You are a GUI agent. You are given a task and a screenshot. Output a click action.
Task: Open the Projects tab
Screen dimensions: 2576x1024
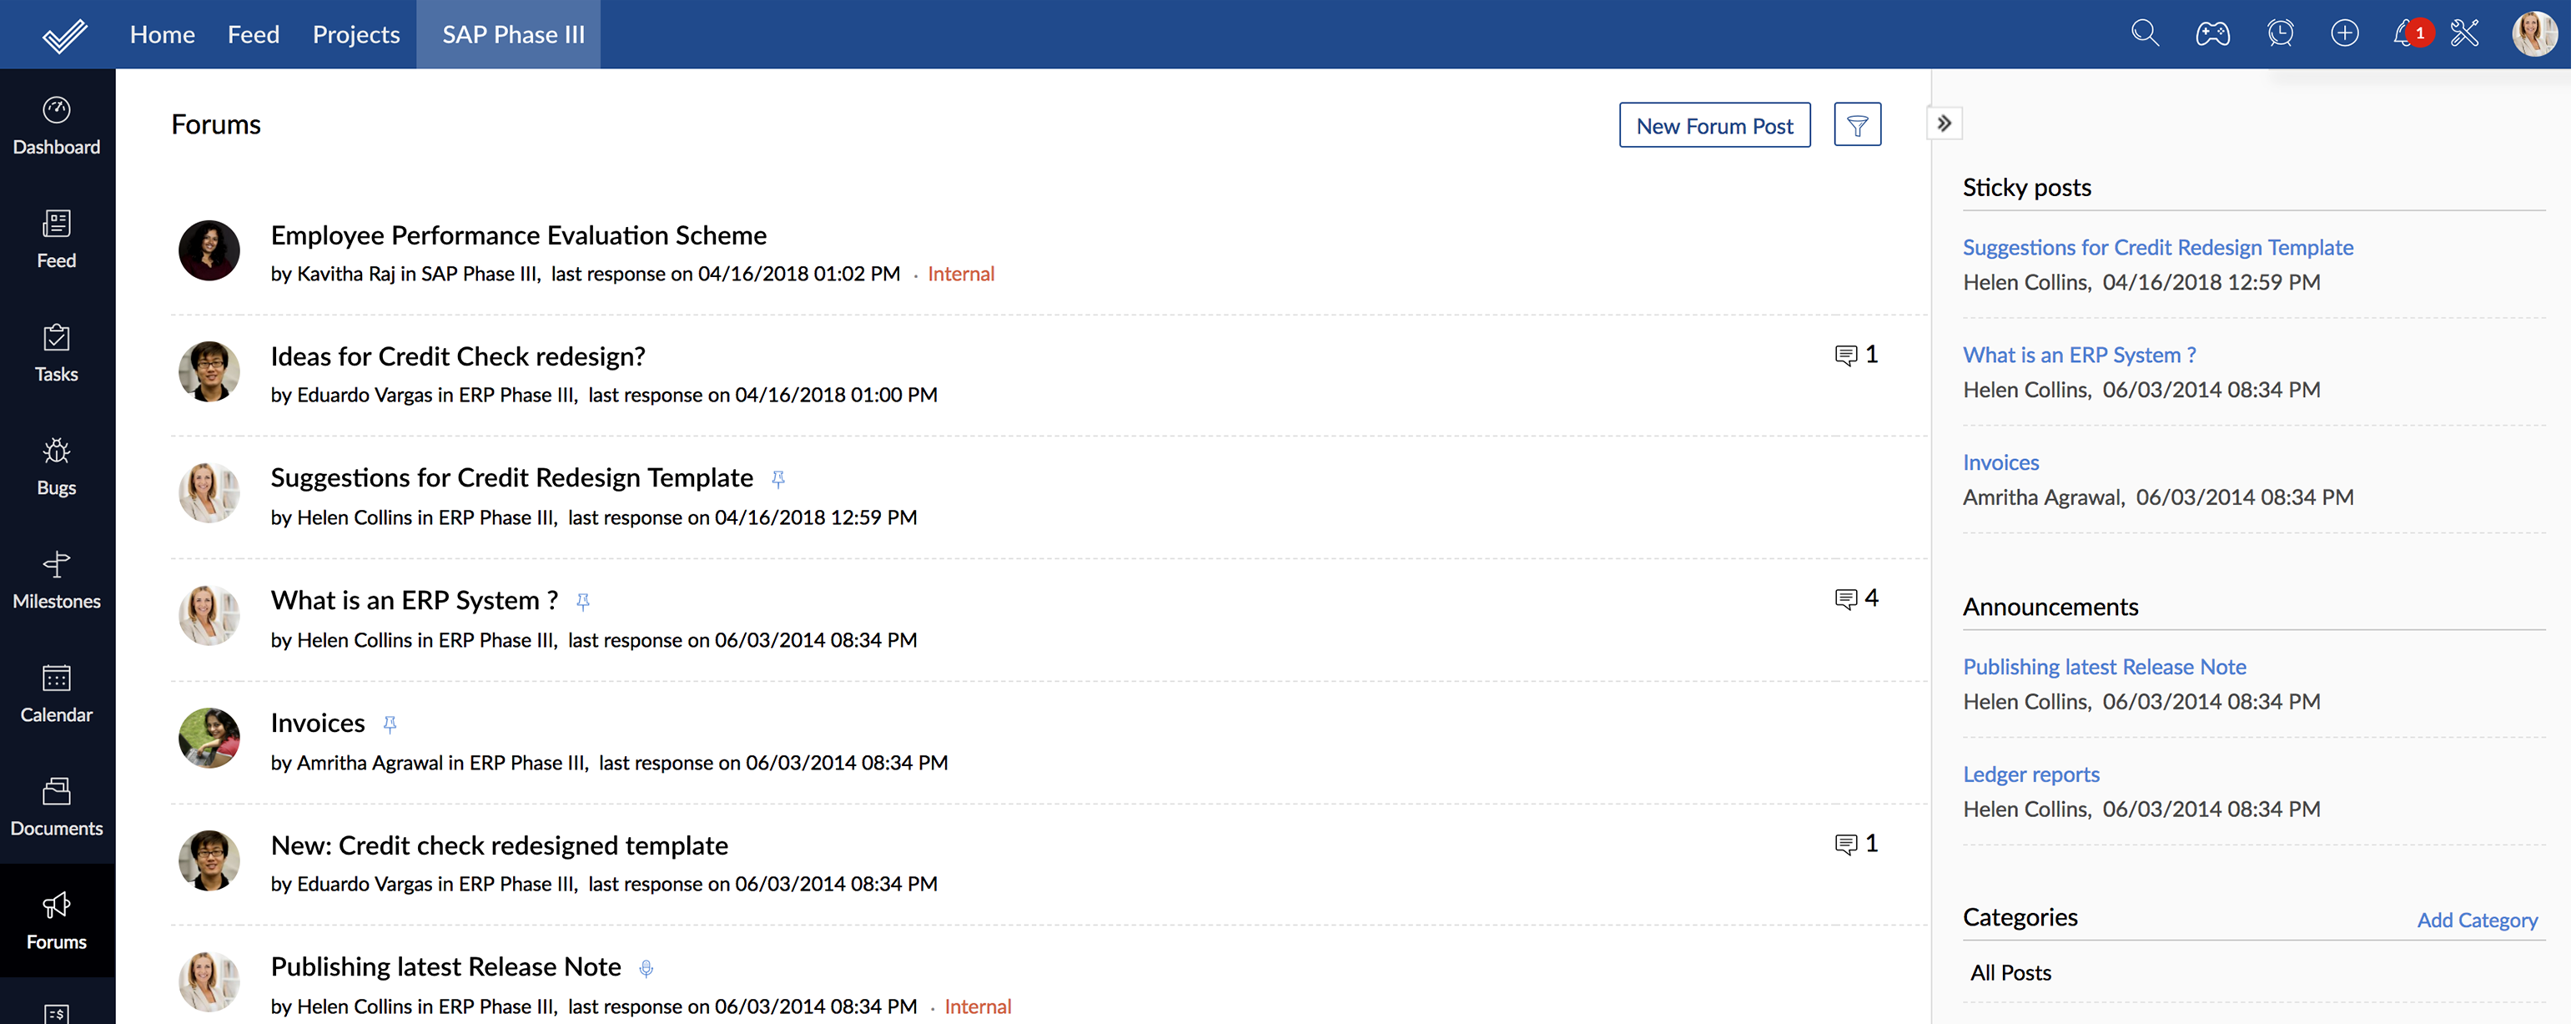click(x=357, y=34)
